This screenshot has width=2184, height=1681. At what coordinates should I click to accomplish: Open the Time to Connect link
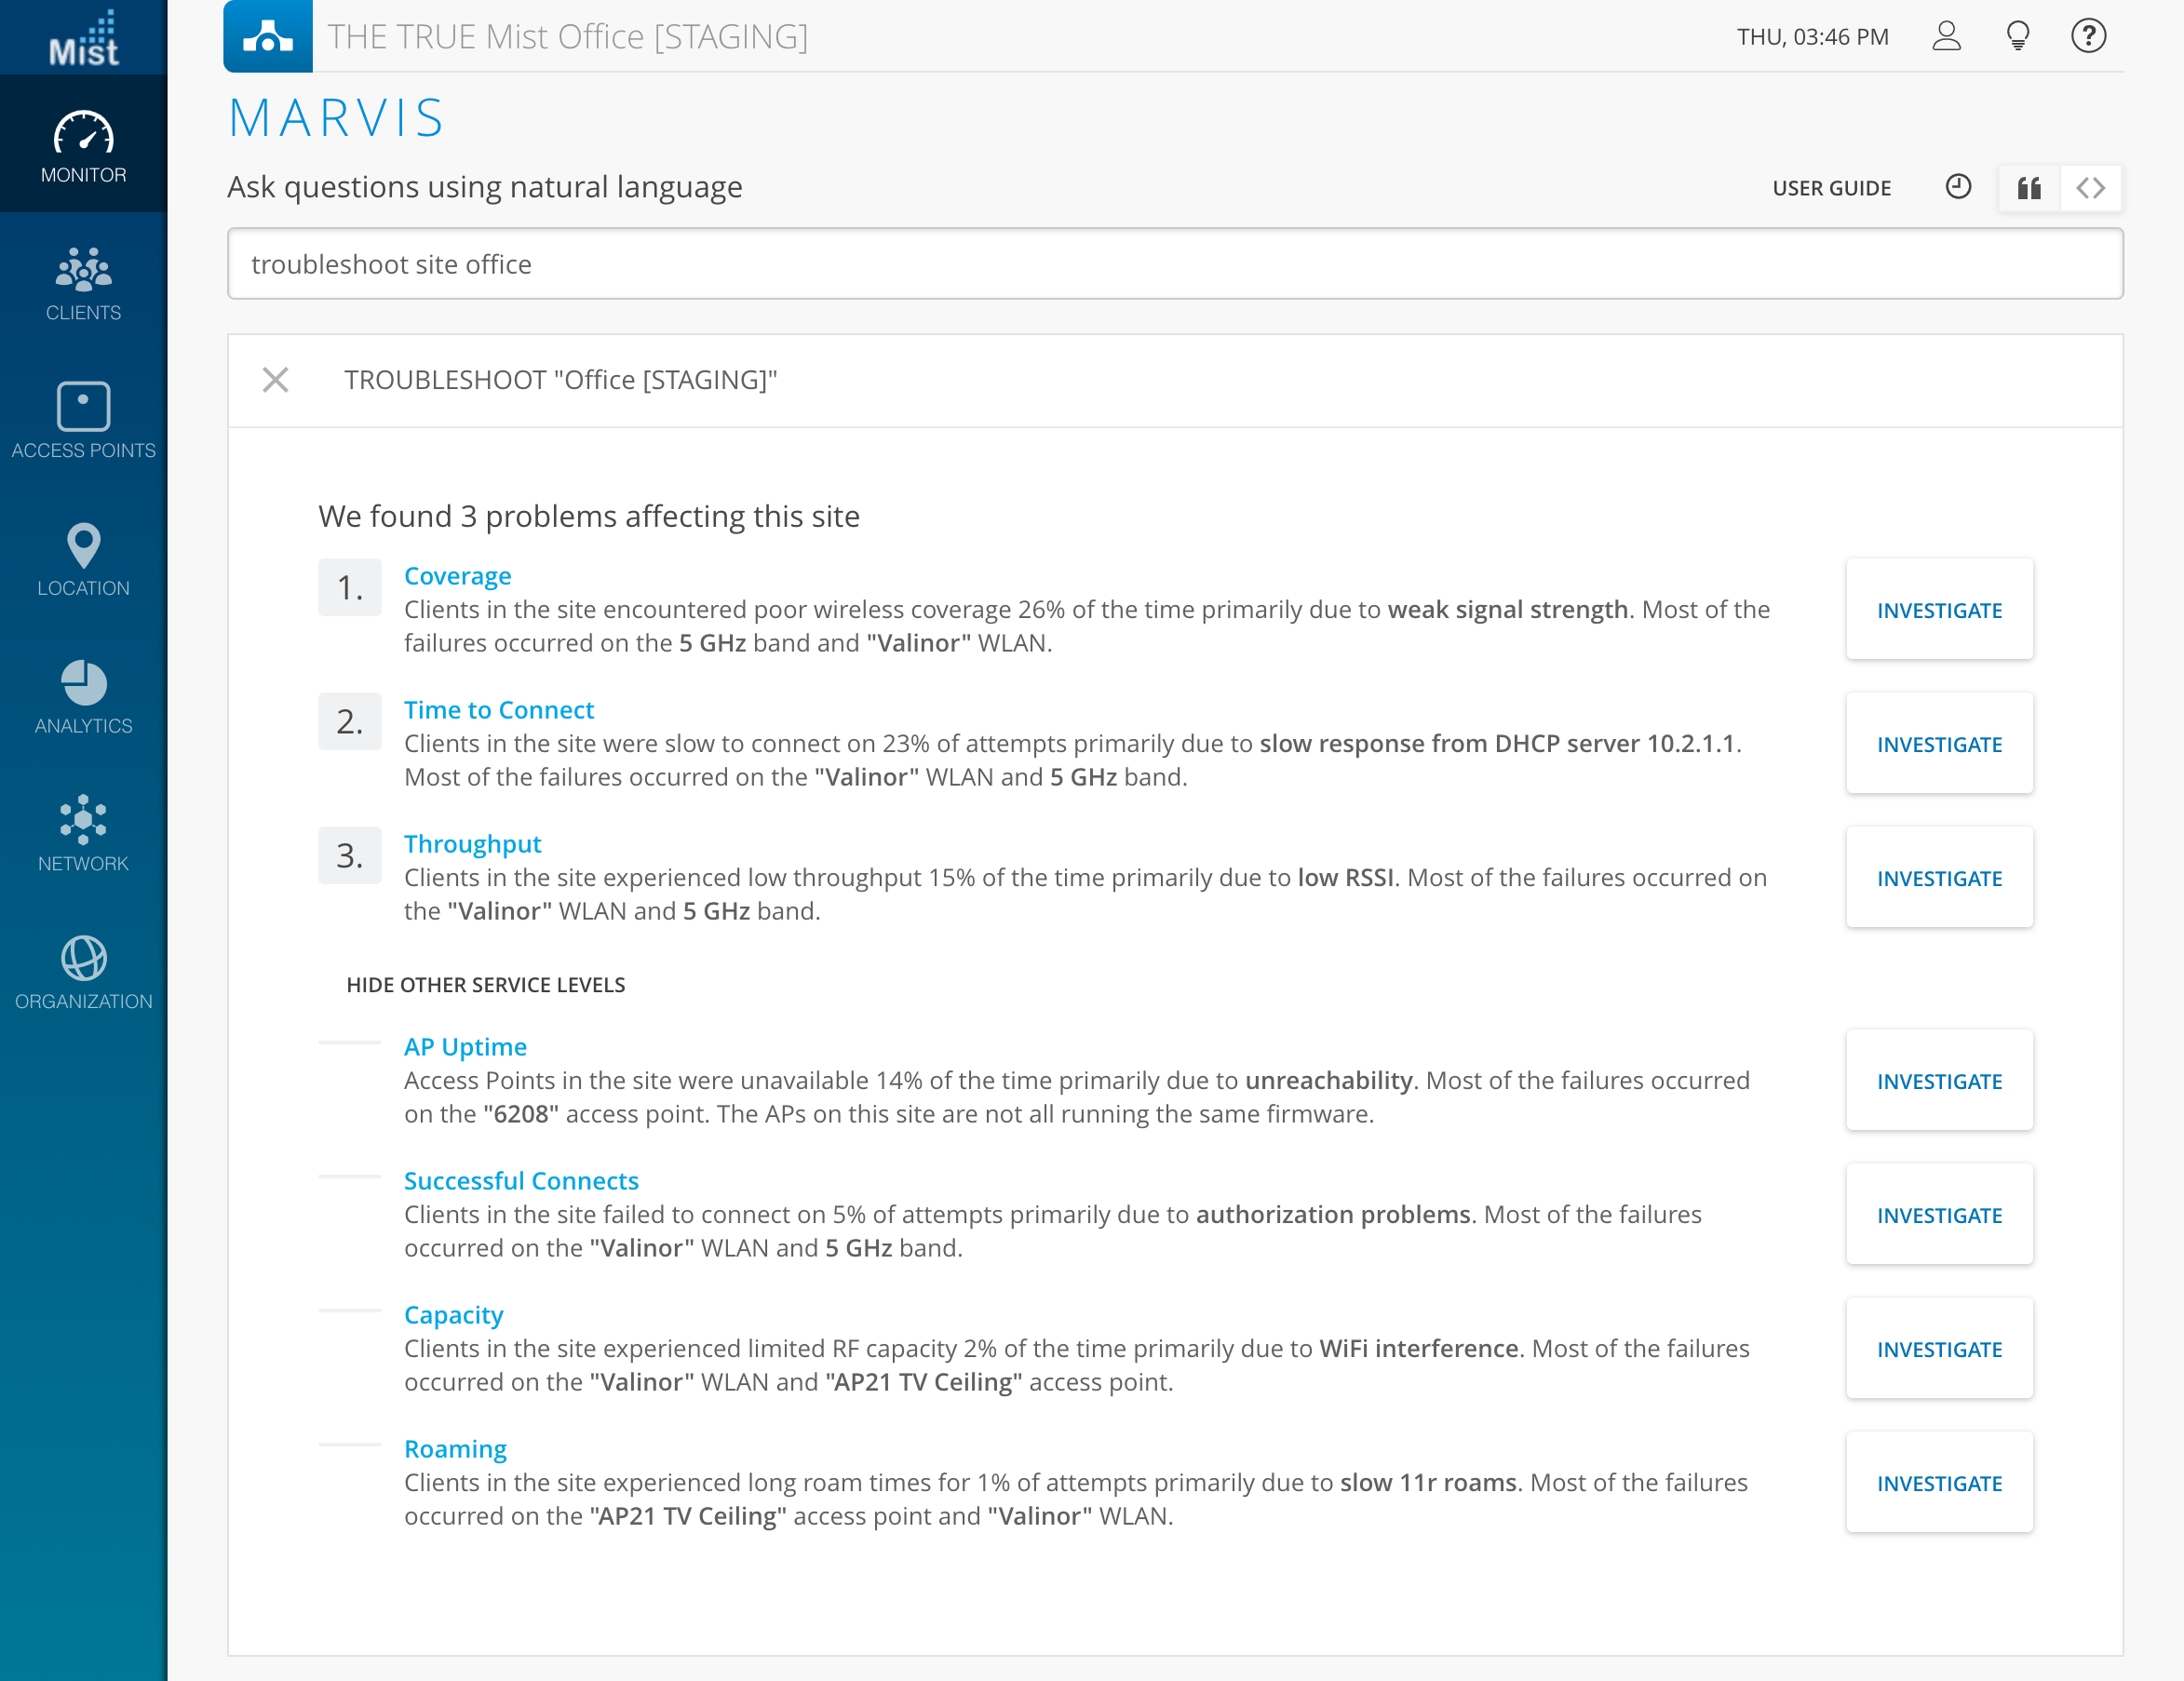click(498, 710)
